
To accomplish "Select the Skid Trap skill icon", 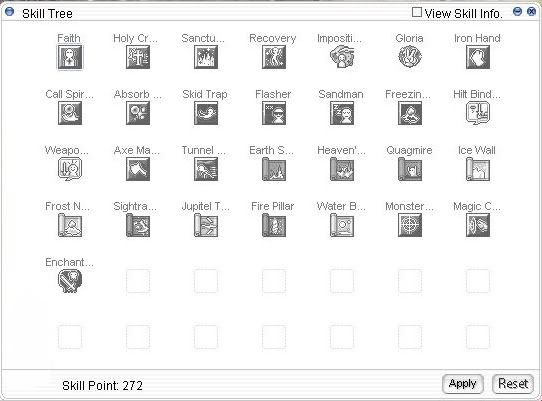I will [206, 113].
